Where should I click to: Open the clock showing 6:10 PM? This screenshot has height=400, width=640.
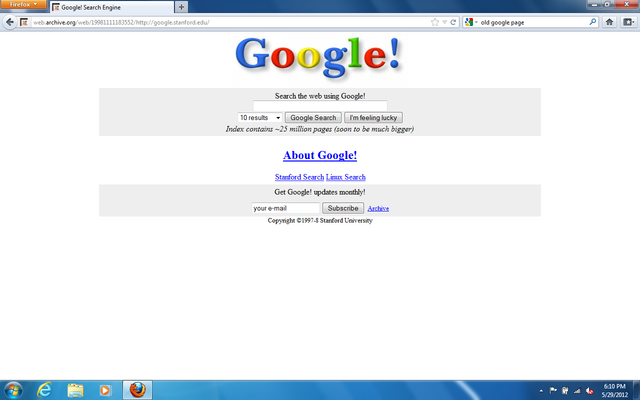(x=615, y=390)
